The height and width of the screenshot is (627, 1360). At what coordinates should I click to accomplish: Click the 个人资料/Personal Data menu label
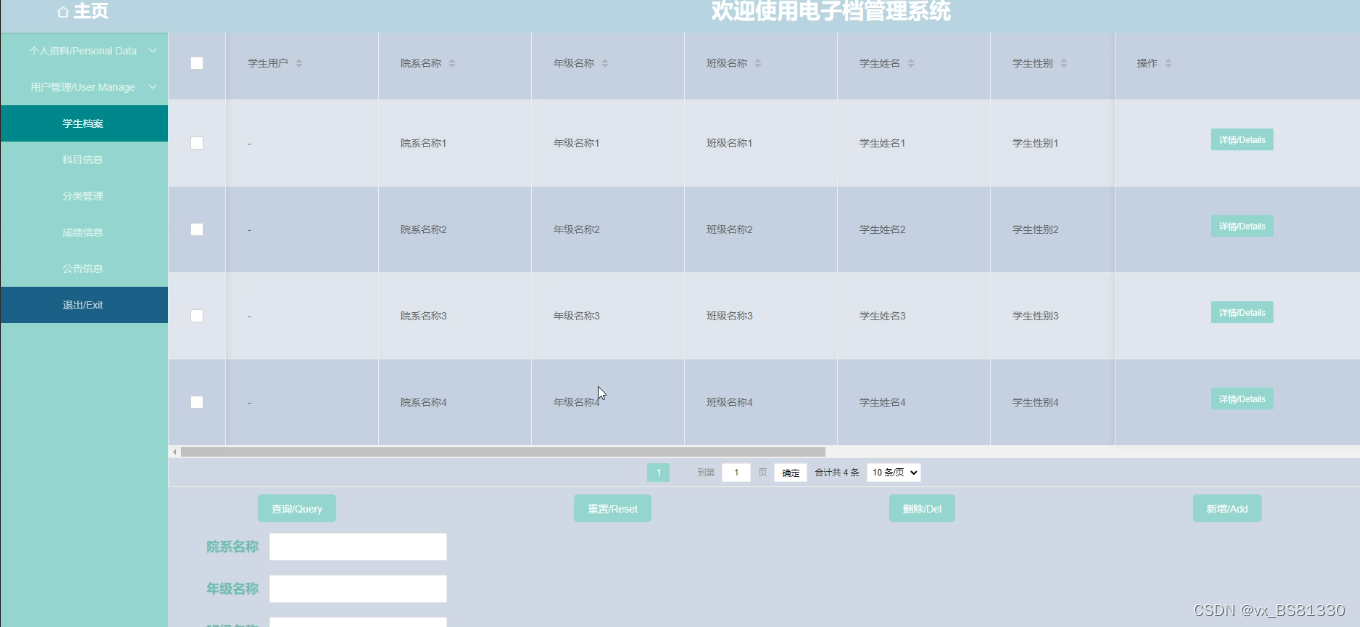83,50
